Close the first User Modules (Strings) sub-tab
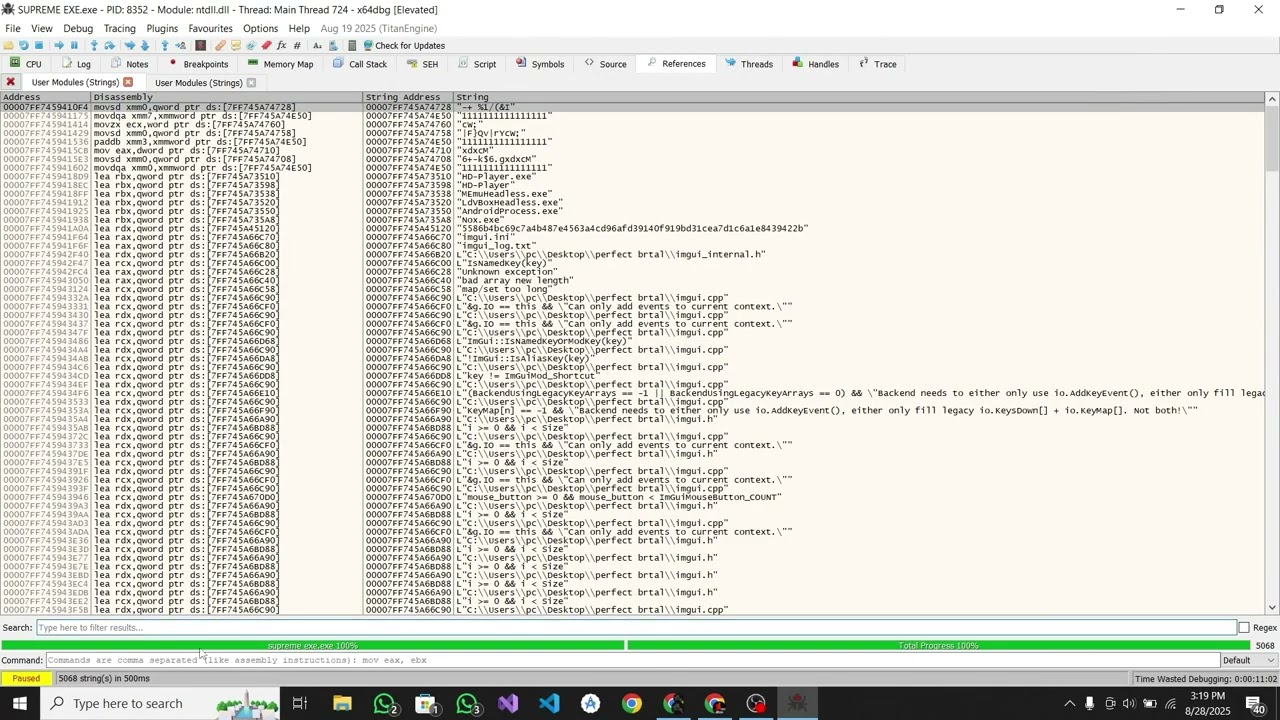The image size is (1280, 720). pos(128,82)
